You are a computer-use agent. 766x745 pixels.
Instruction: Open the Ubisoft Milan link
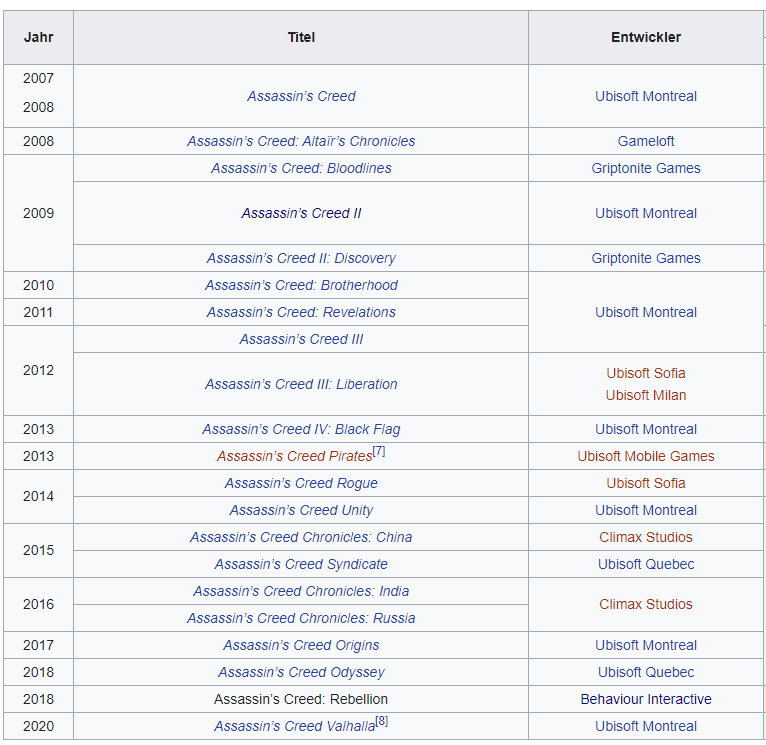point(646,395)
